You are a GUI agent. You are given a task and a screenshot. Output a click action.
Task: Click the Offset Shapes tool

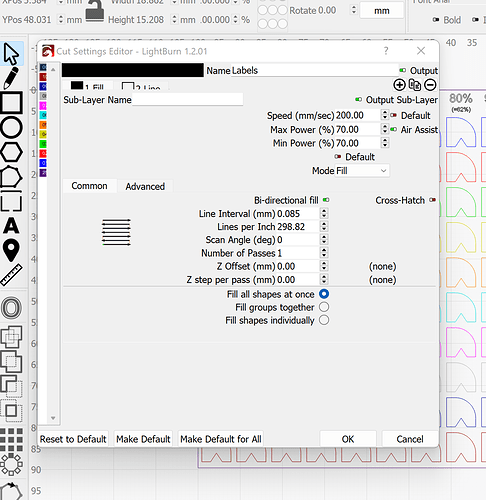coord(12,307)
